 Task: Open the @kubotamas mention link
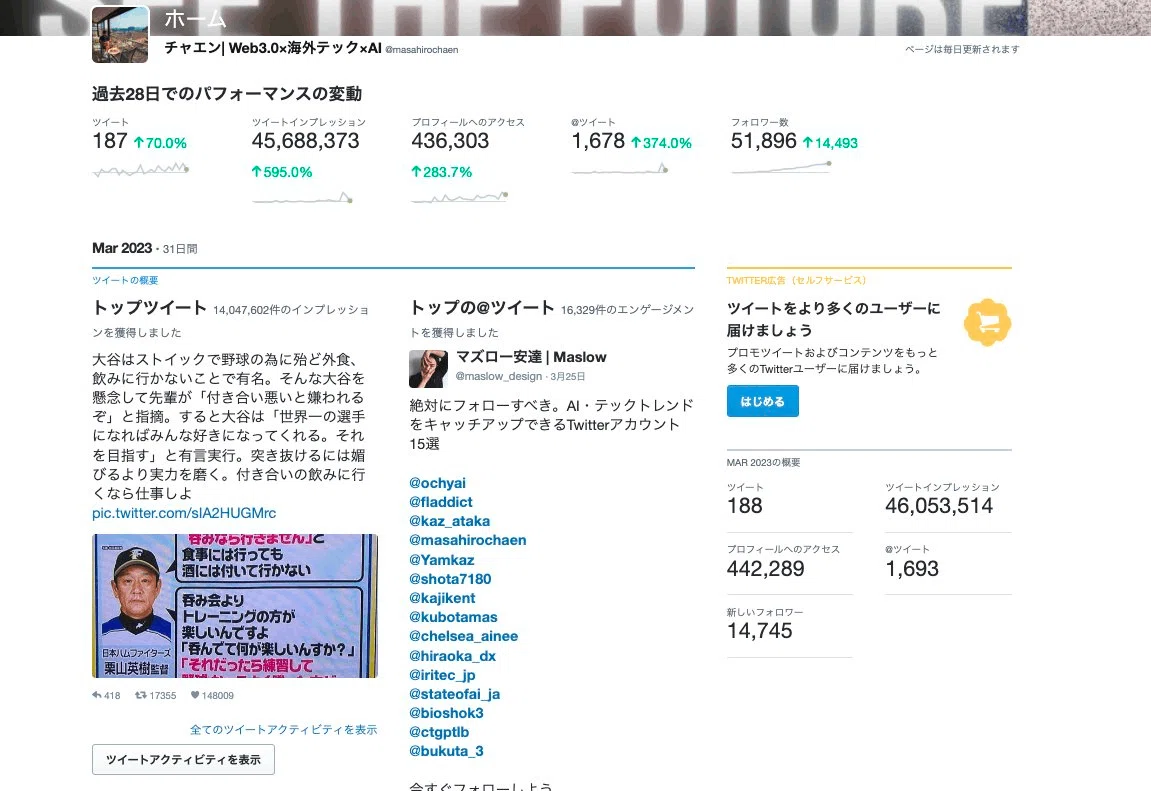pos(453,617)
